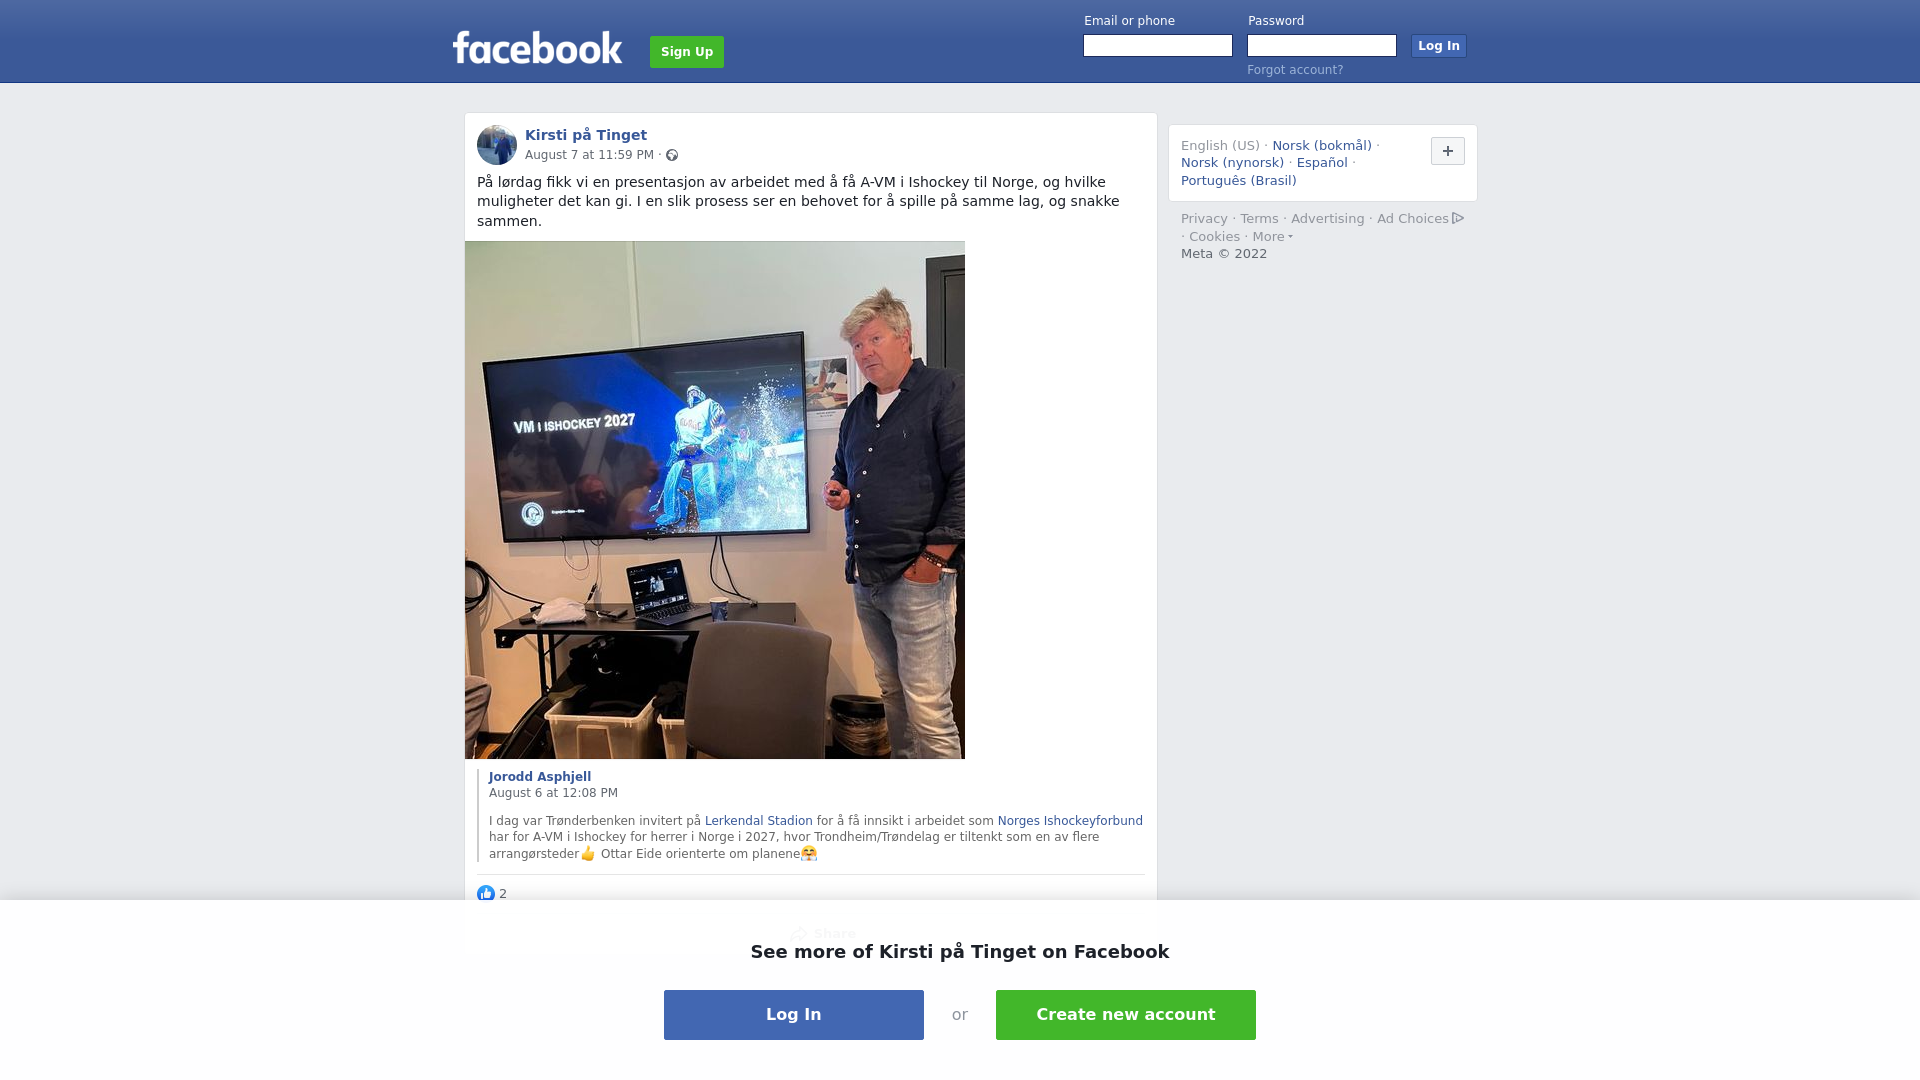Follow the Lerkendal Stadion link
This screenshot has width=1920, height=1080.
pyautogui.click(x=759, y=821)
